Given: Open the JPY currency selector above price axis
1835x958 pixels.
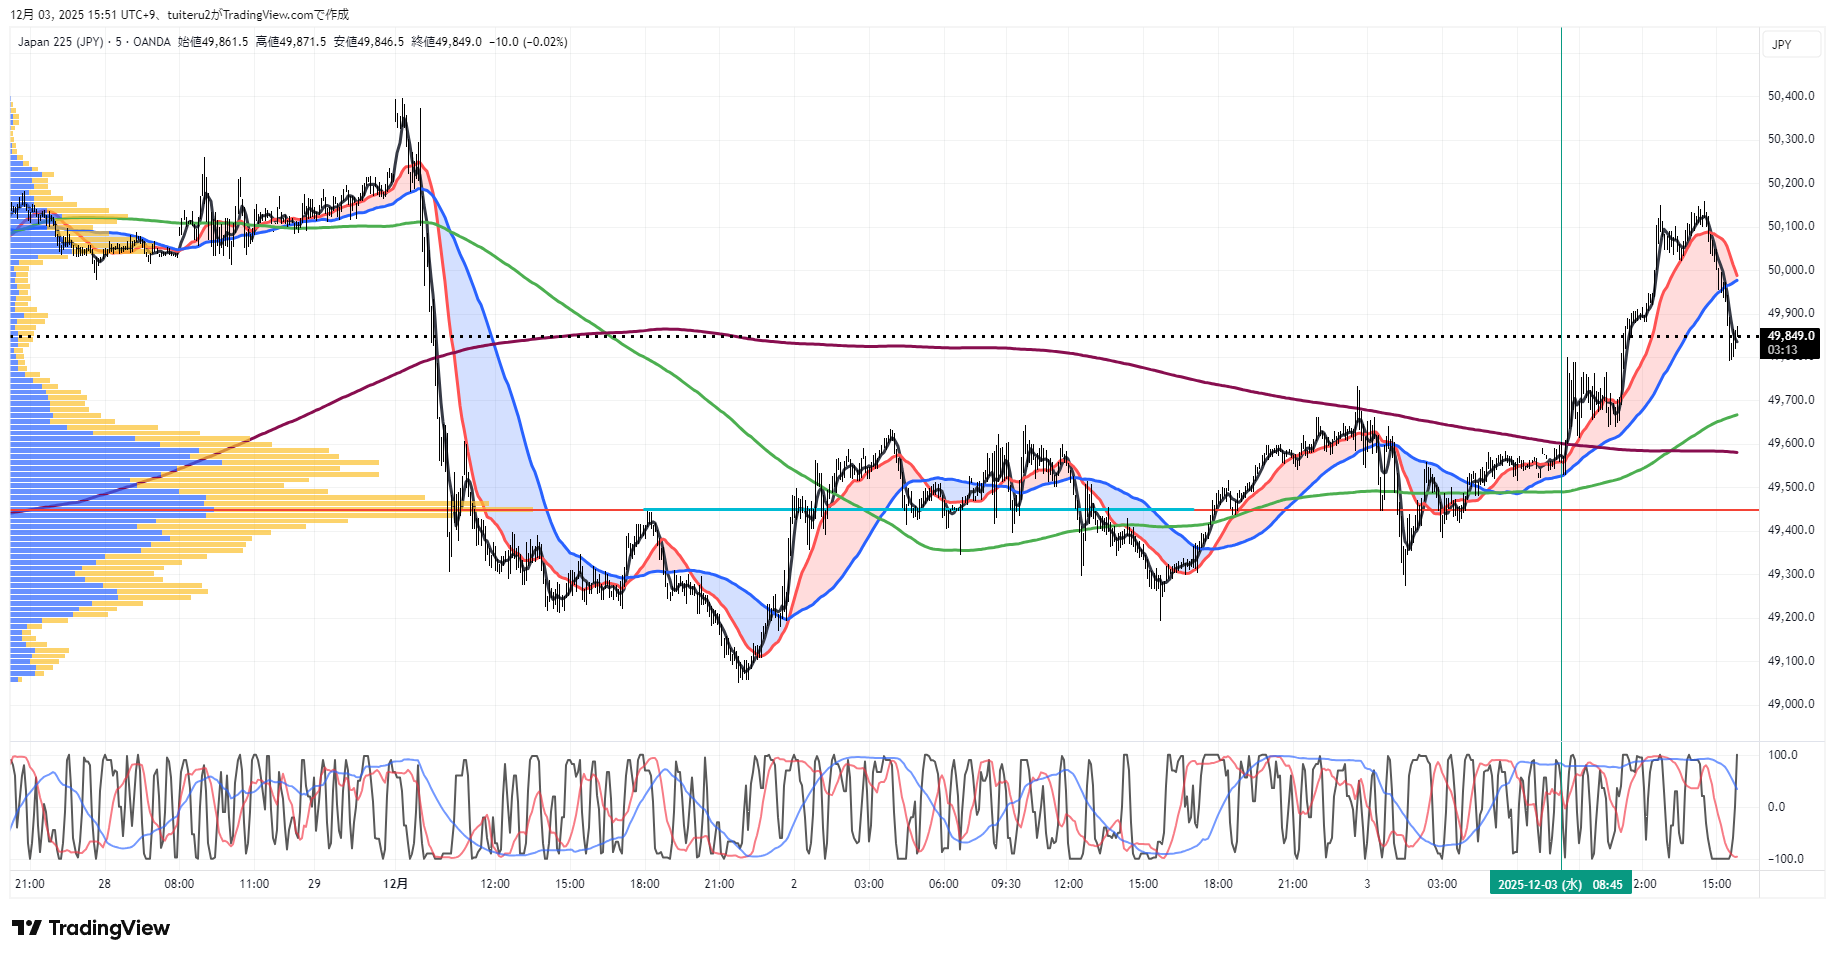Looking at the screenshot, I should (1781, 45).
